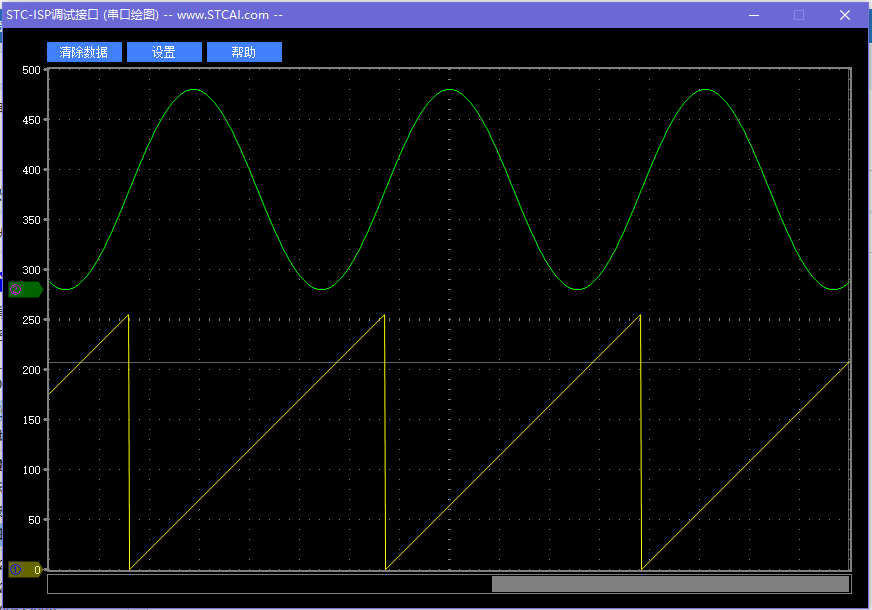The image size is (872, 610).
Task: Click the 250 y-axis label
Action: (31, 320)
